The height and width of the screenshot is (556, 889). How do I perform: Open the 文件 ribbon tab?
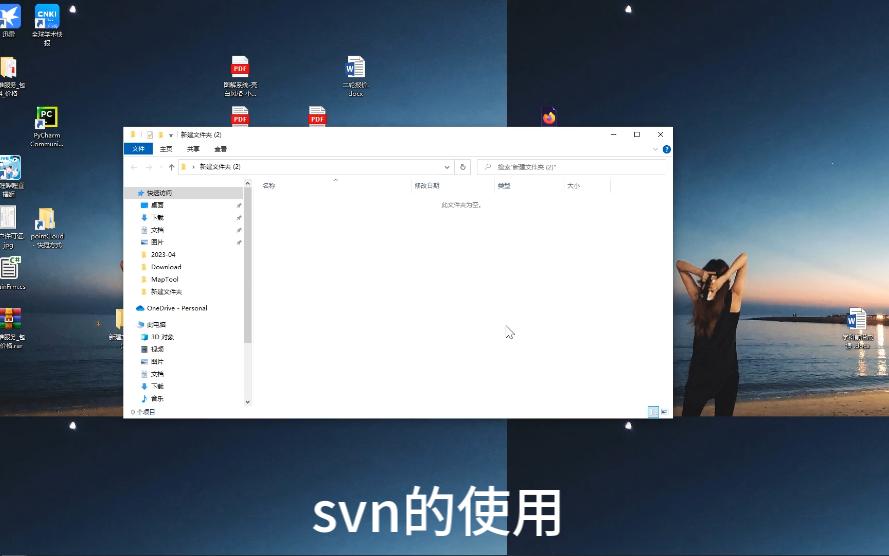click(x=138, y=149)
